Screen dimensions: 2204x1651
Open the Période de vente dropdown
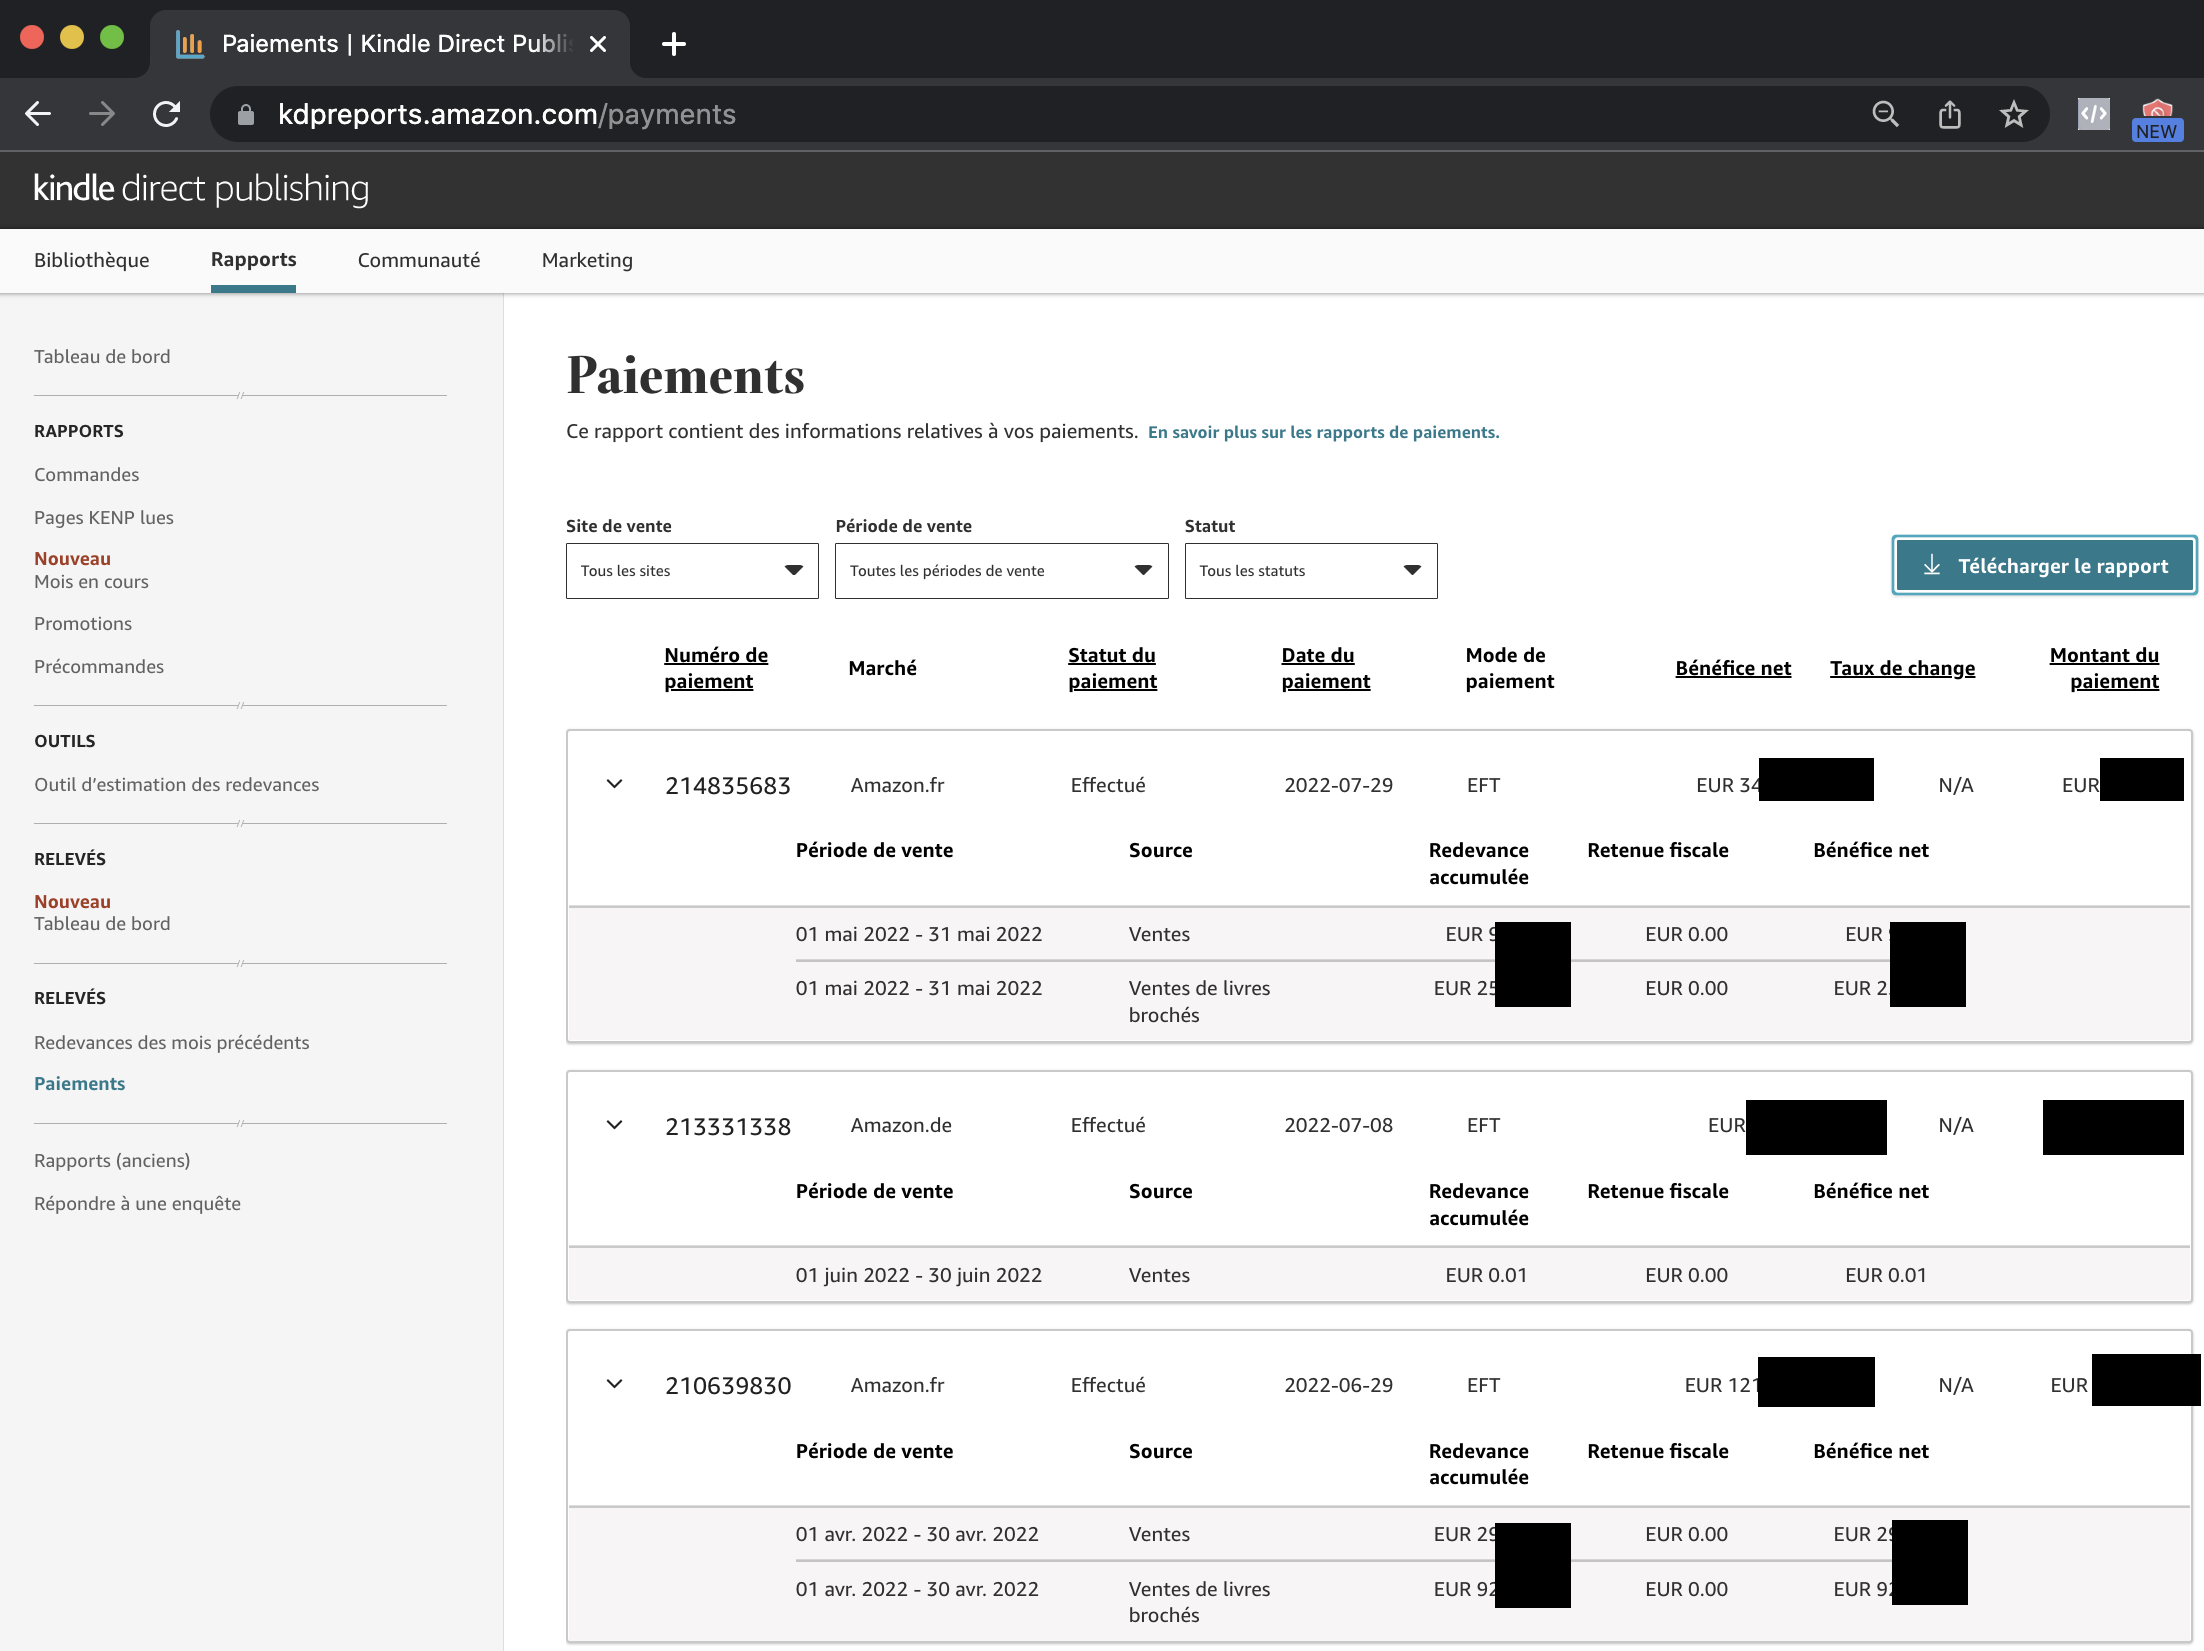(x=1001, y=571)
